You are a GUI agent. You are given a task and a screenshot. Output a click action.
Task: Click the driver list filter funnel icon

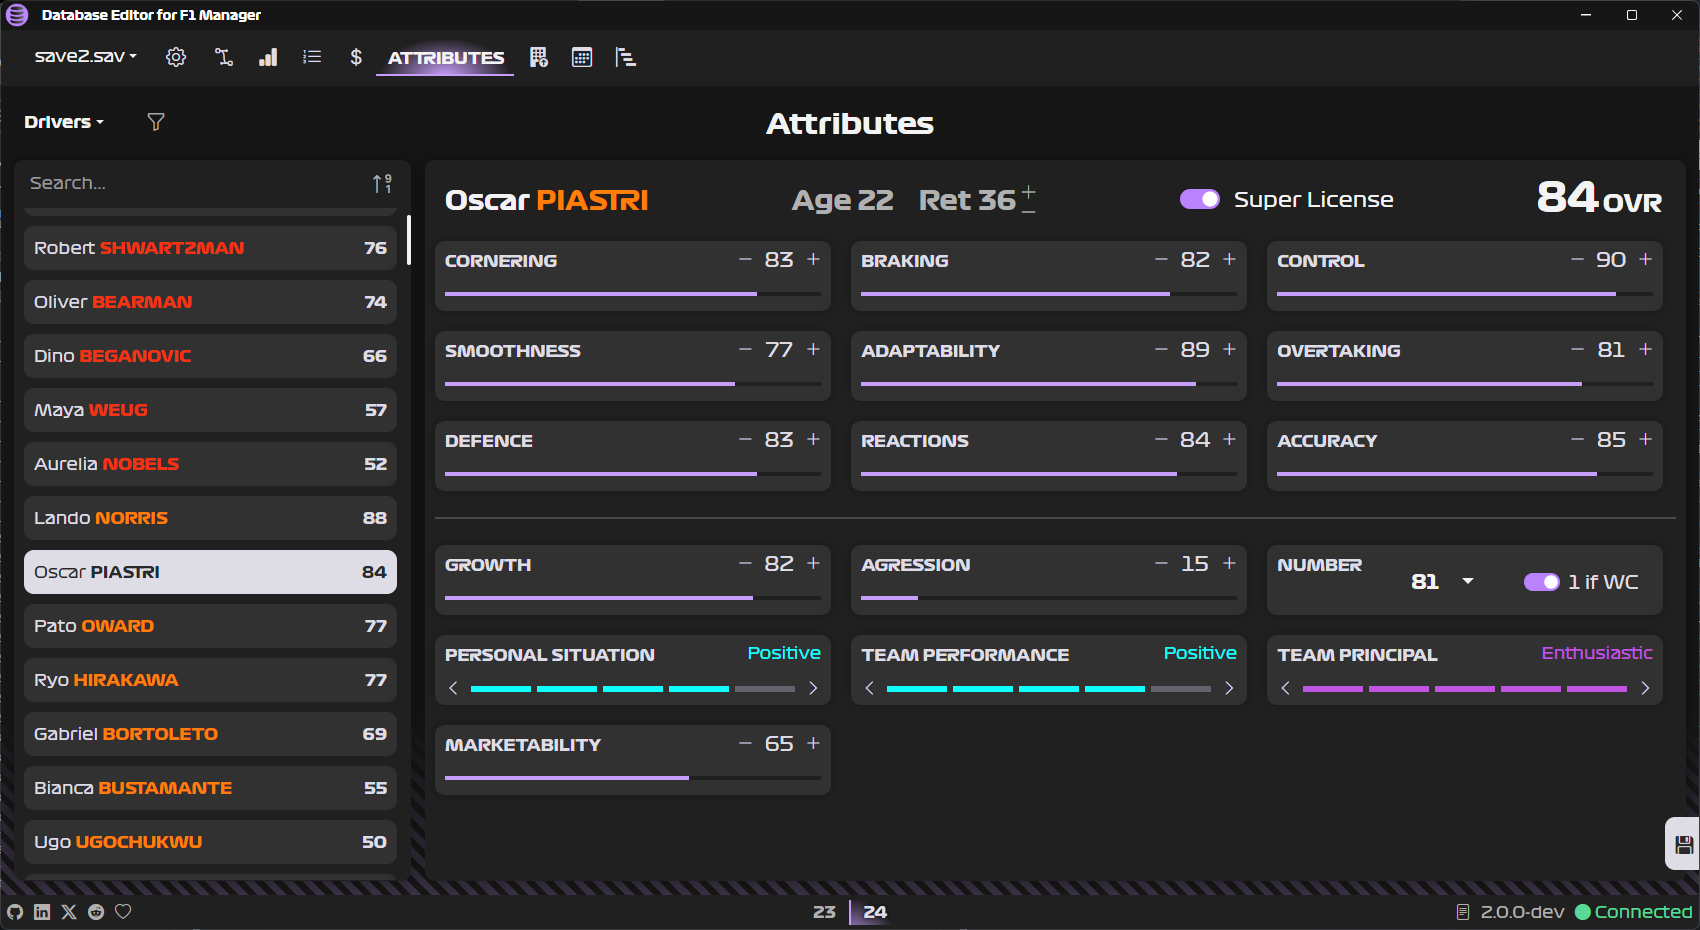pyautogui.click(x=156, y=122)
